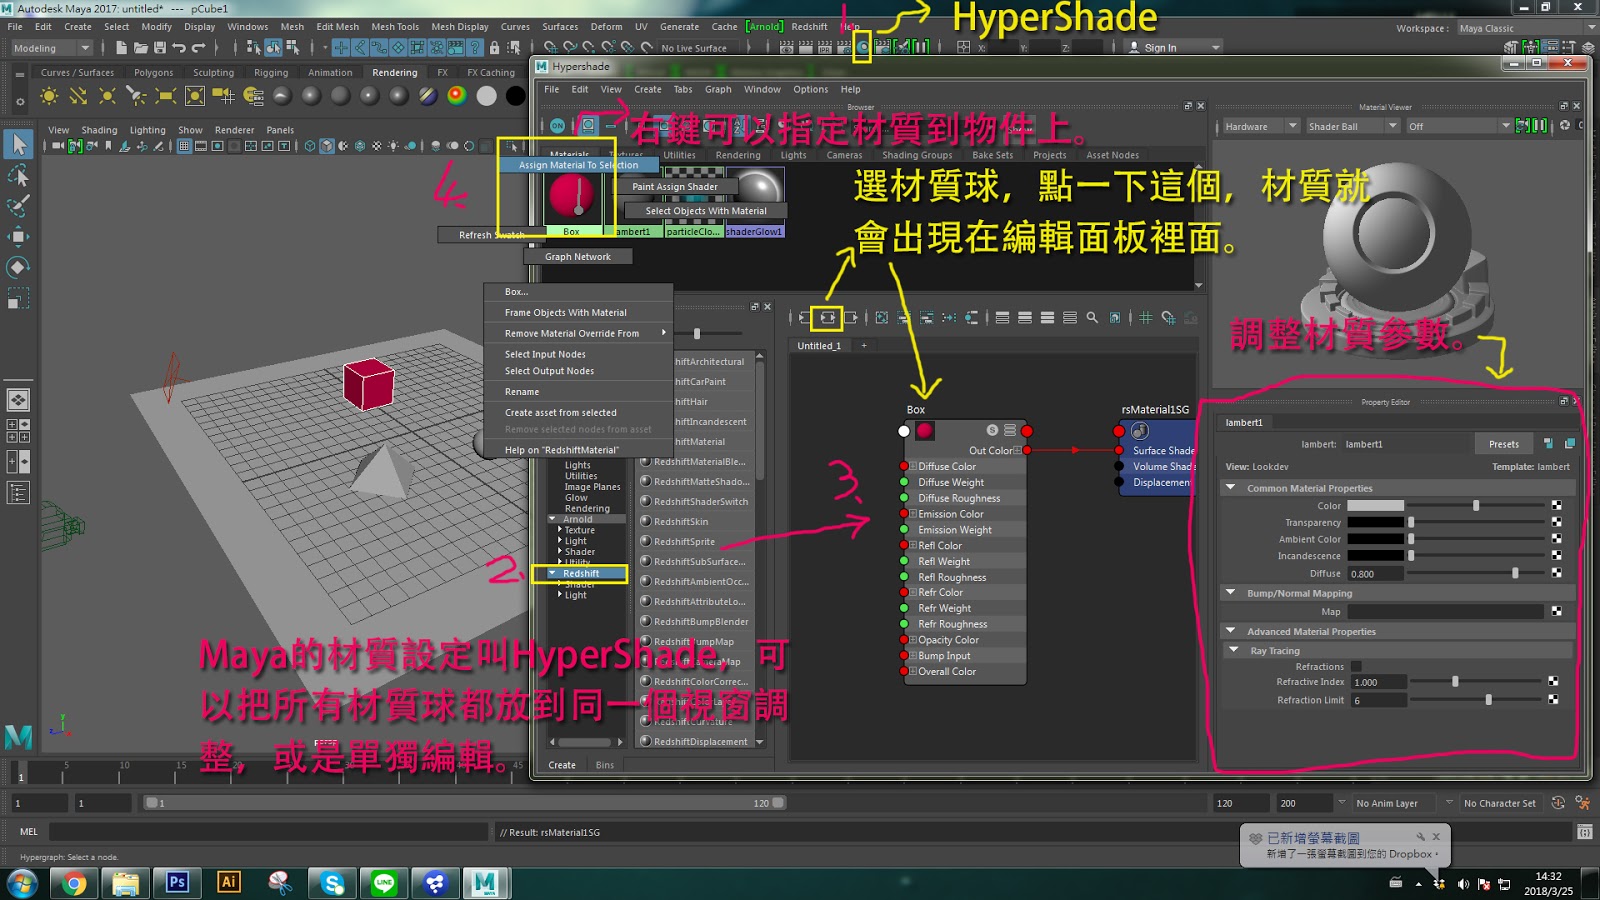Create a spot light from shelf

136,96
